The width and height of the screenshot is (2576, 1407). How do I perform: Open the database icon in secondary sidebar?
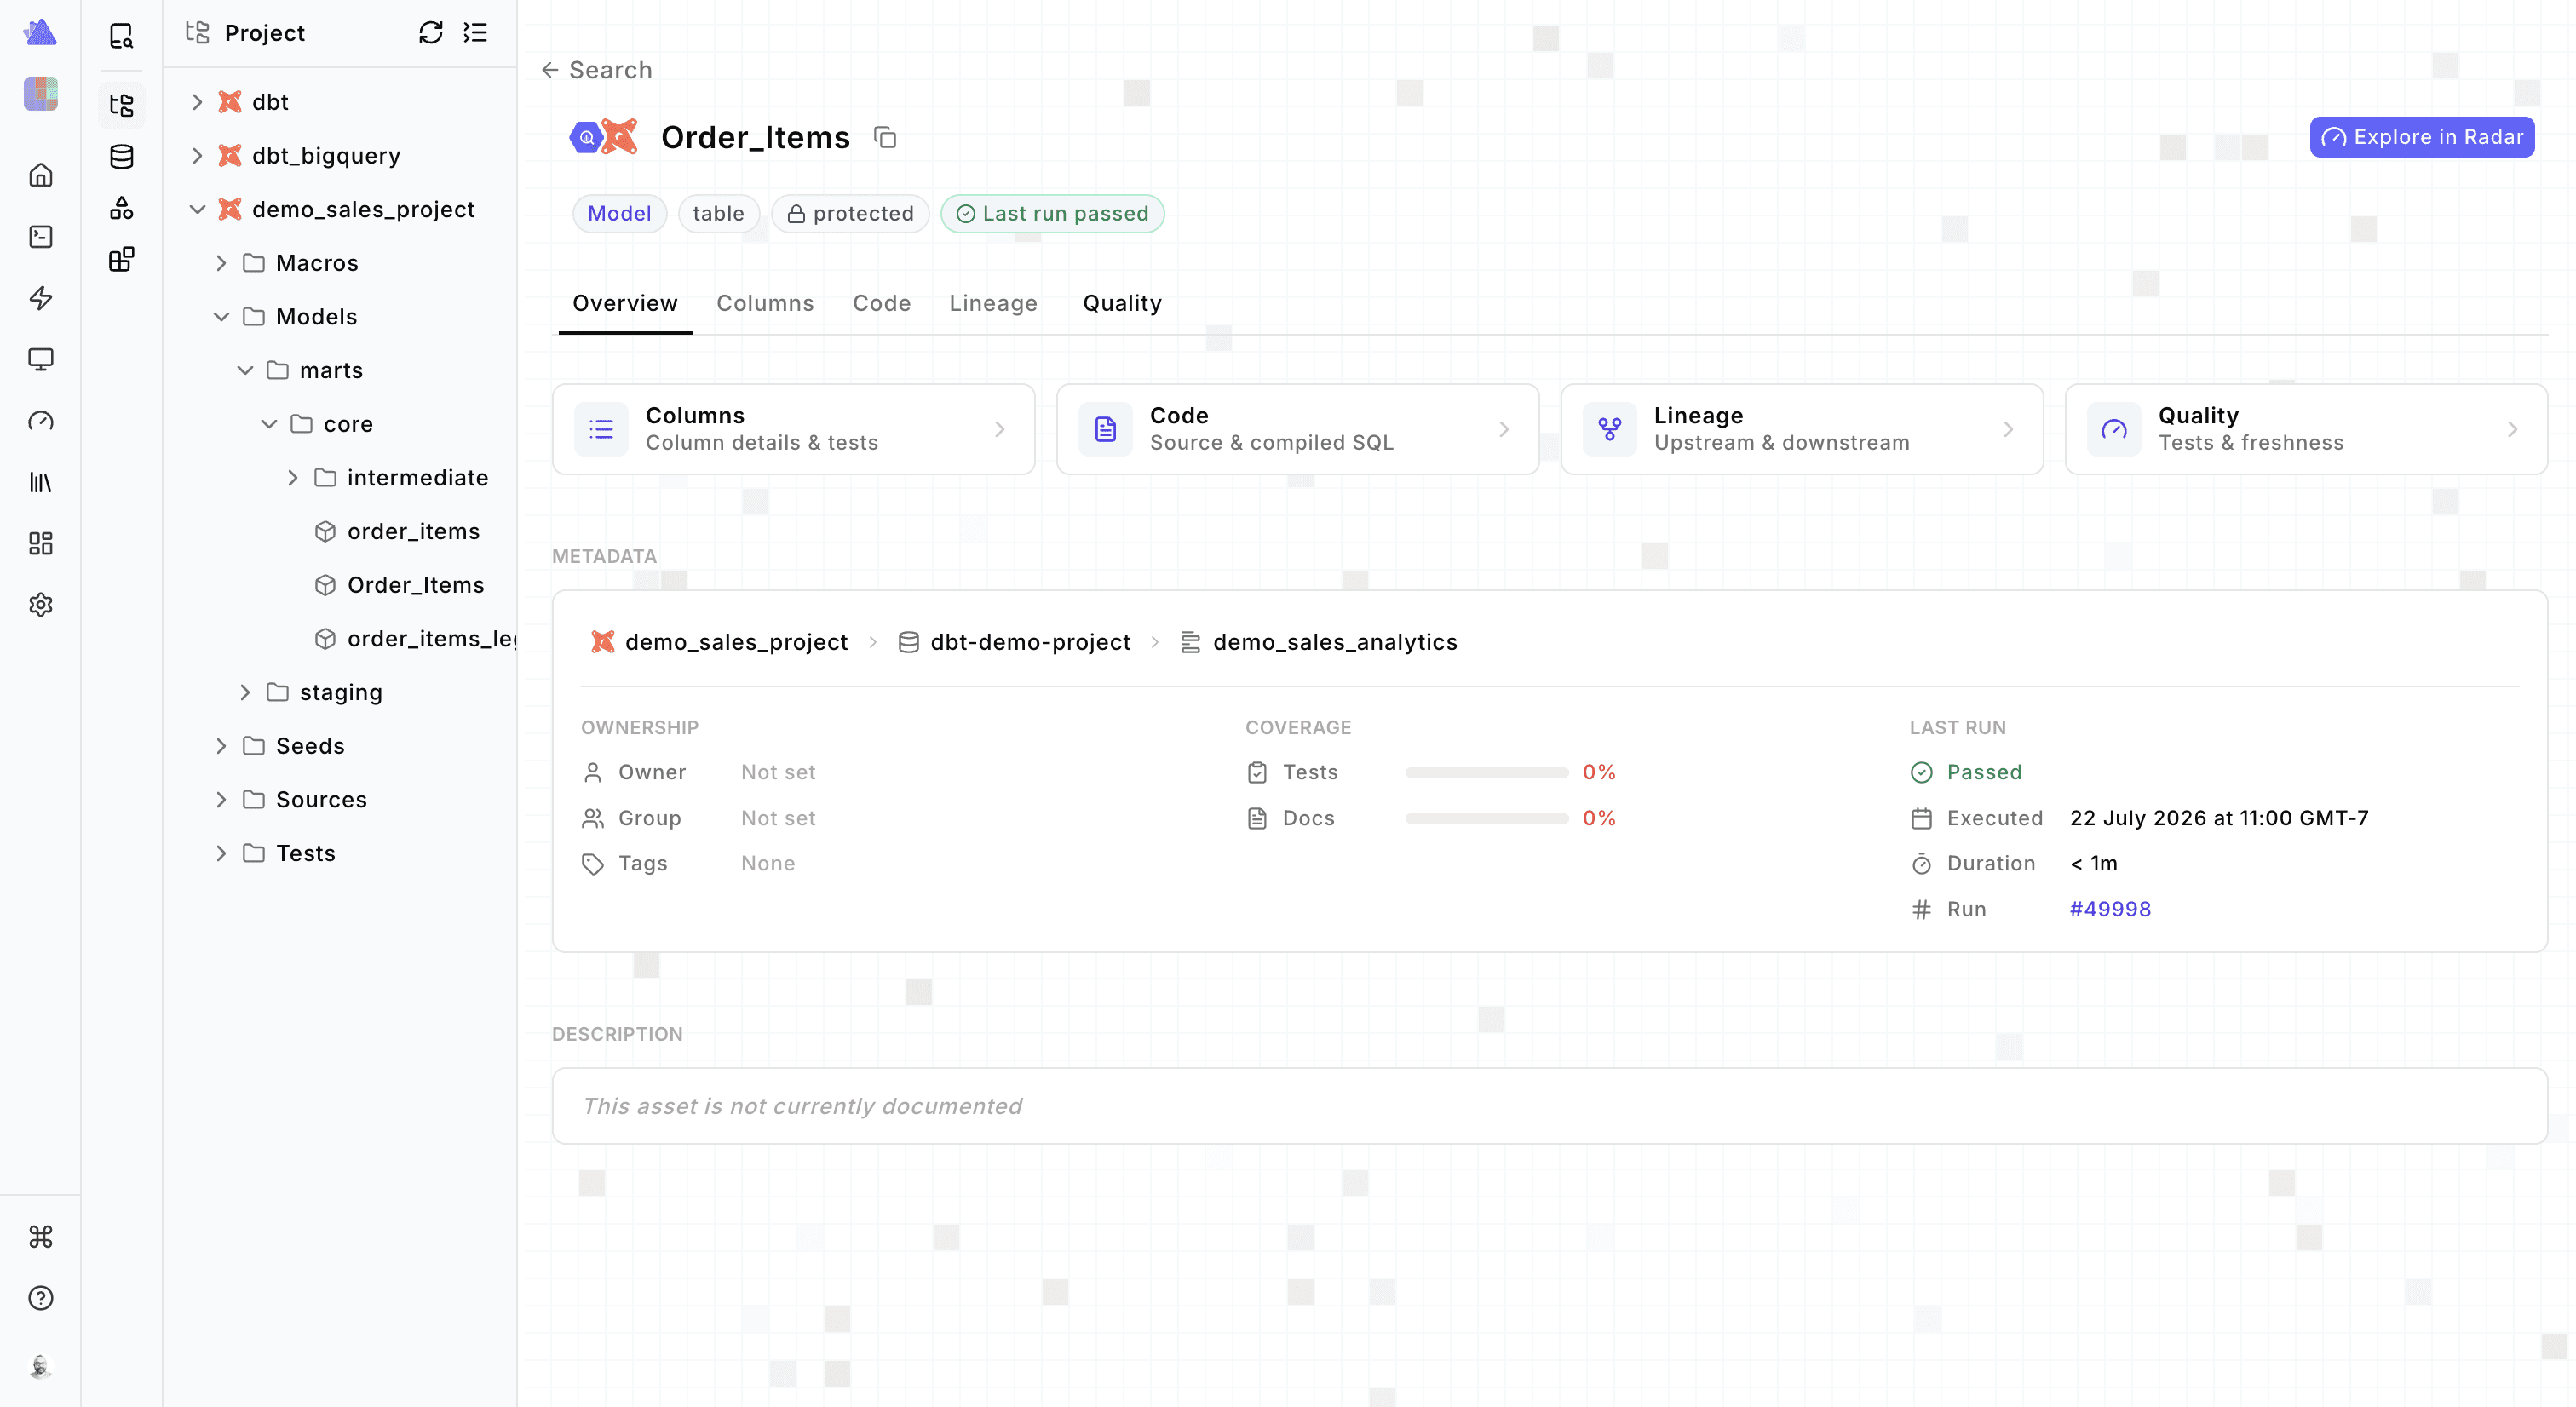[x=122, y=157]
